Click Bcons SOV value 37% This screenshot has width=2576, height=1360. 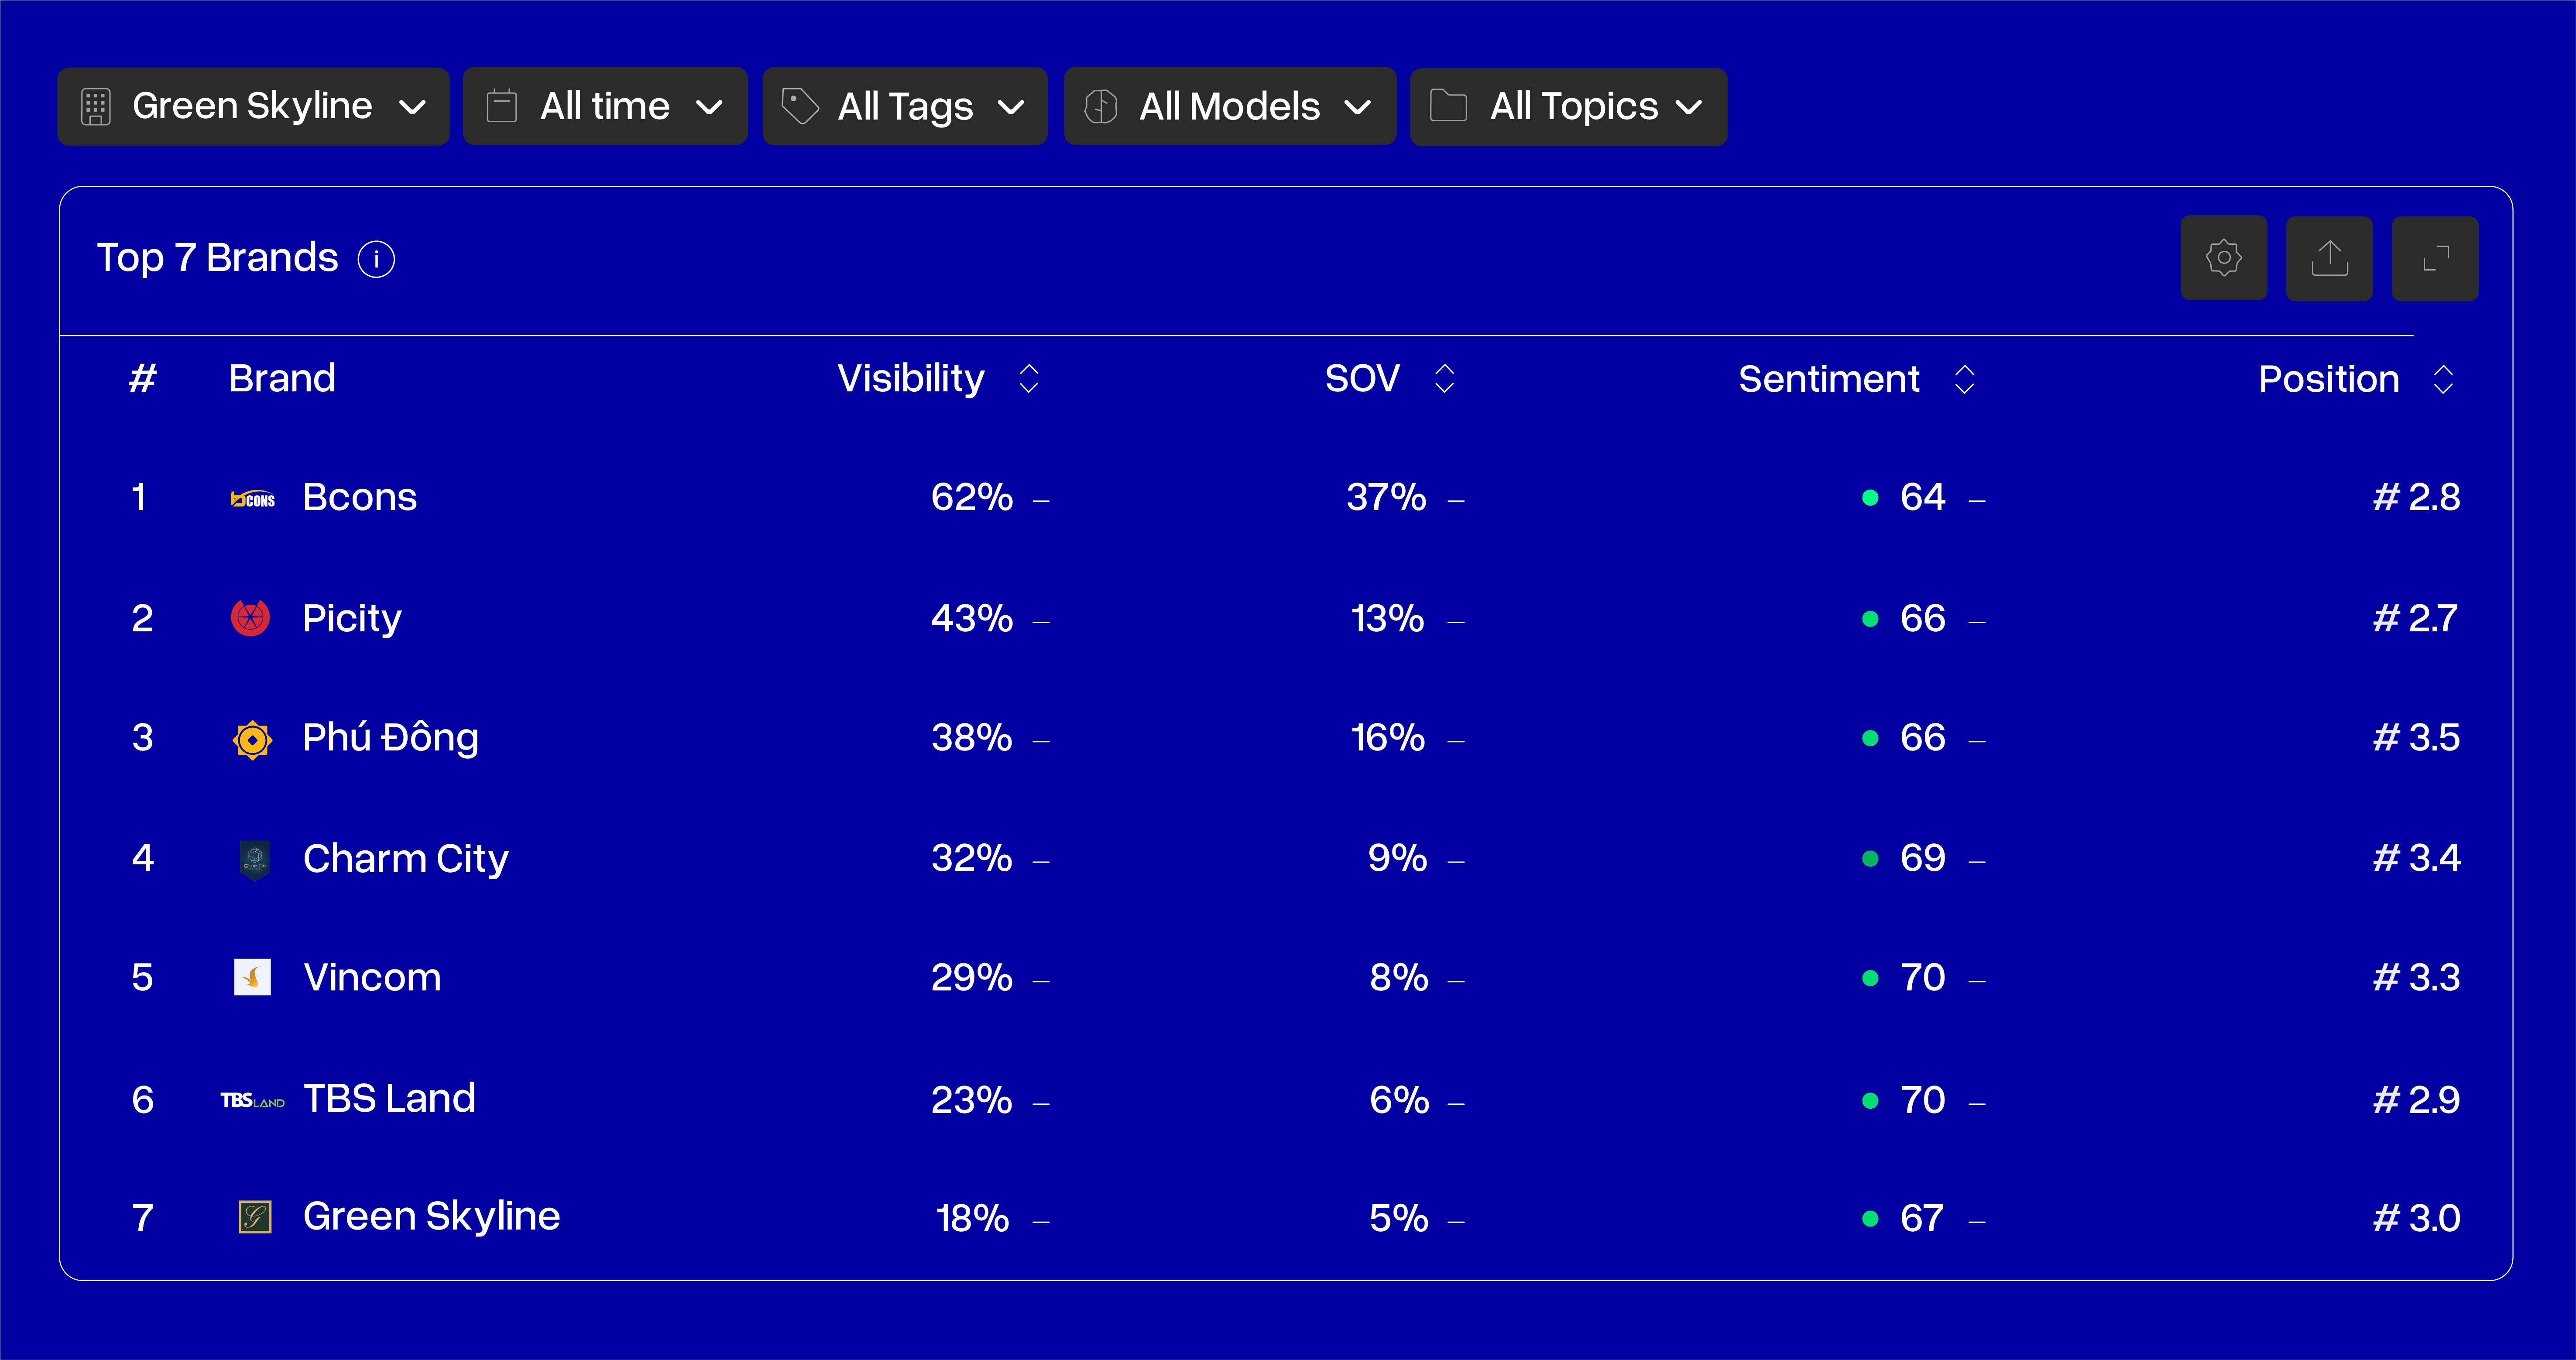(1386, 498)
